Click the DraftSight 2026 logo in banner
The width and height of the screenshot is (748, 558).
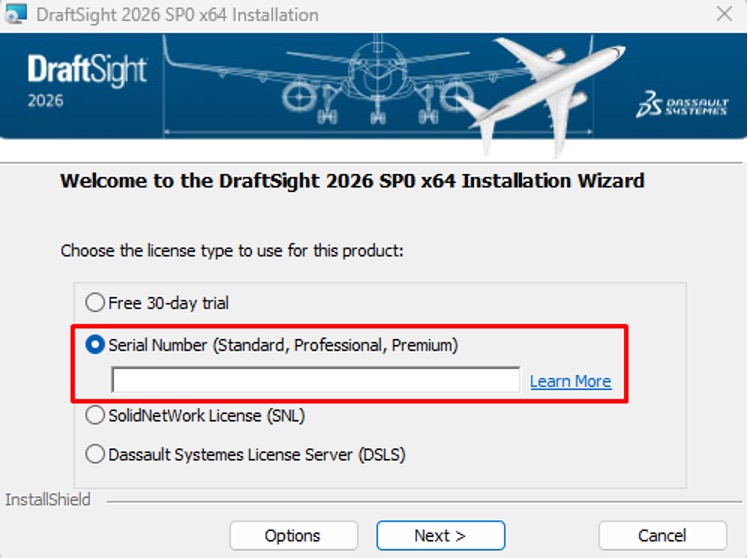tap(87, 80)
